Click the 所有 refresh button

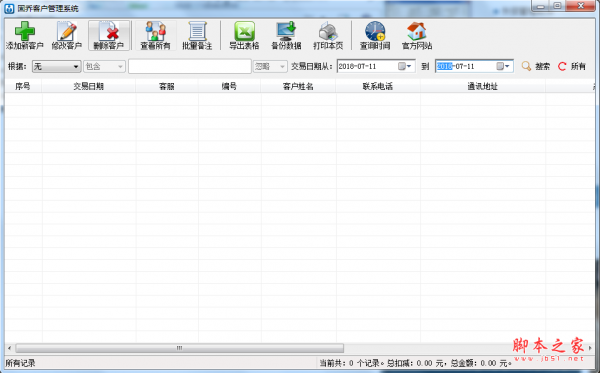[x=572, y=67]
